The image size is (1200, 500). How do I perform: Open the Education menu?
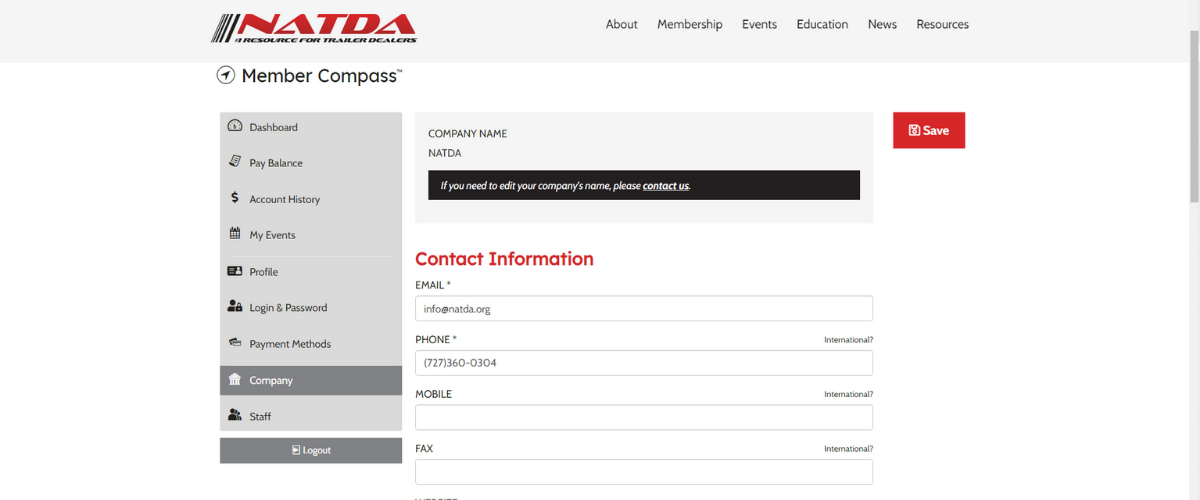(x=822, y=24)
